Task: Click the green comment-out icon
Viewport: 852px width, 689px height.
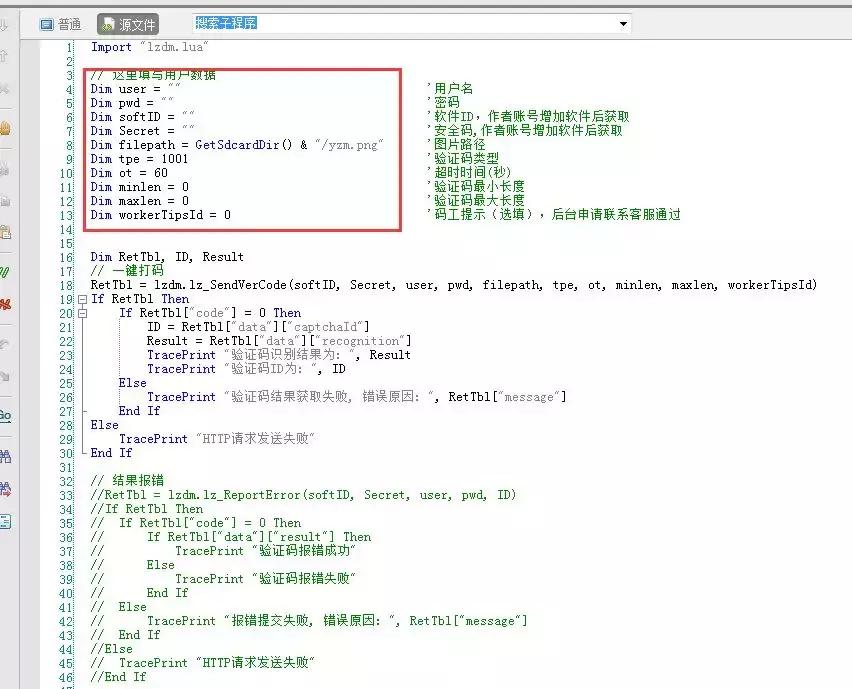Action: [x=5, y=272]
